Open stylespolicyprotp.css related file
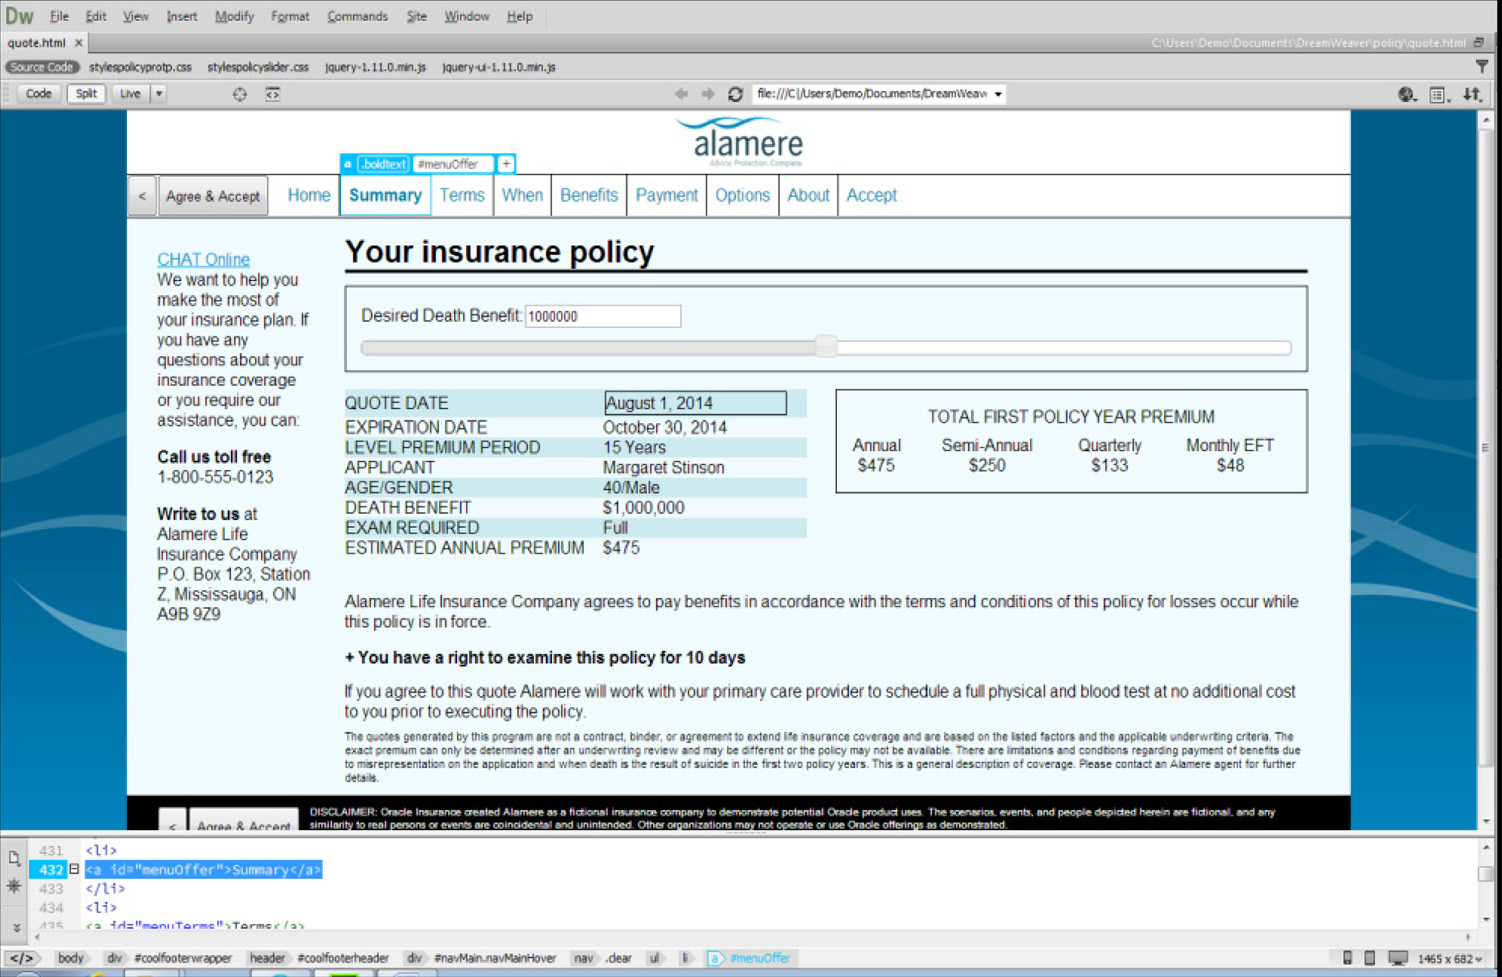The image size is (1502, 977). click(140, 67)
